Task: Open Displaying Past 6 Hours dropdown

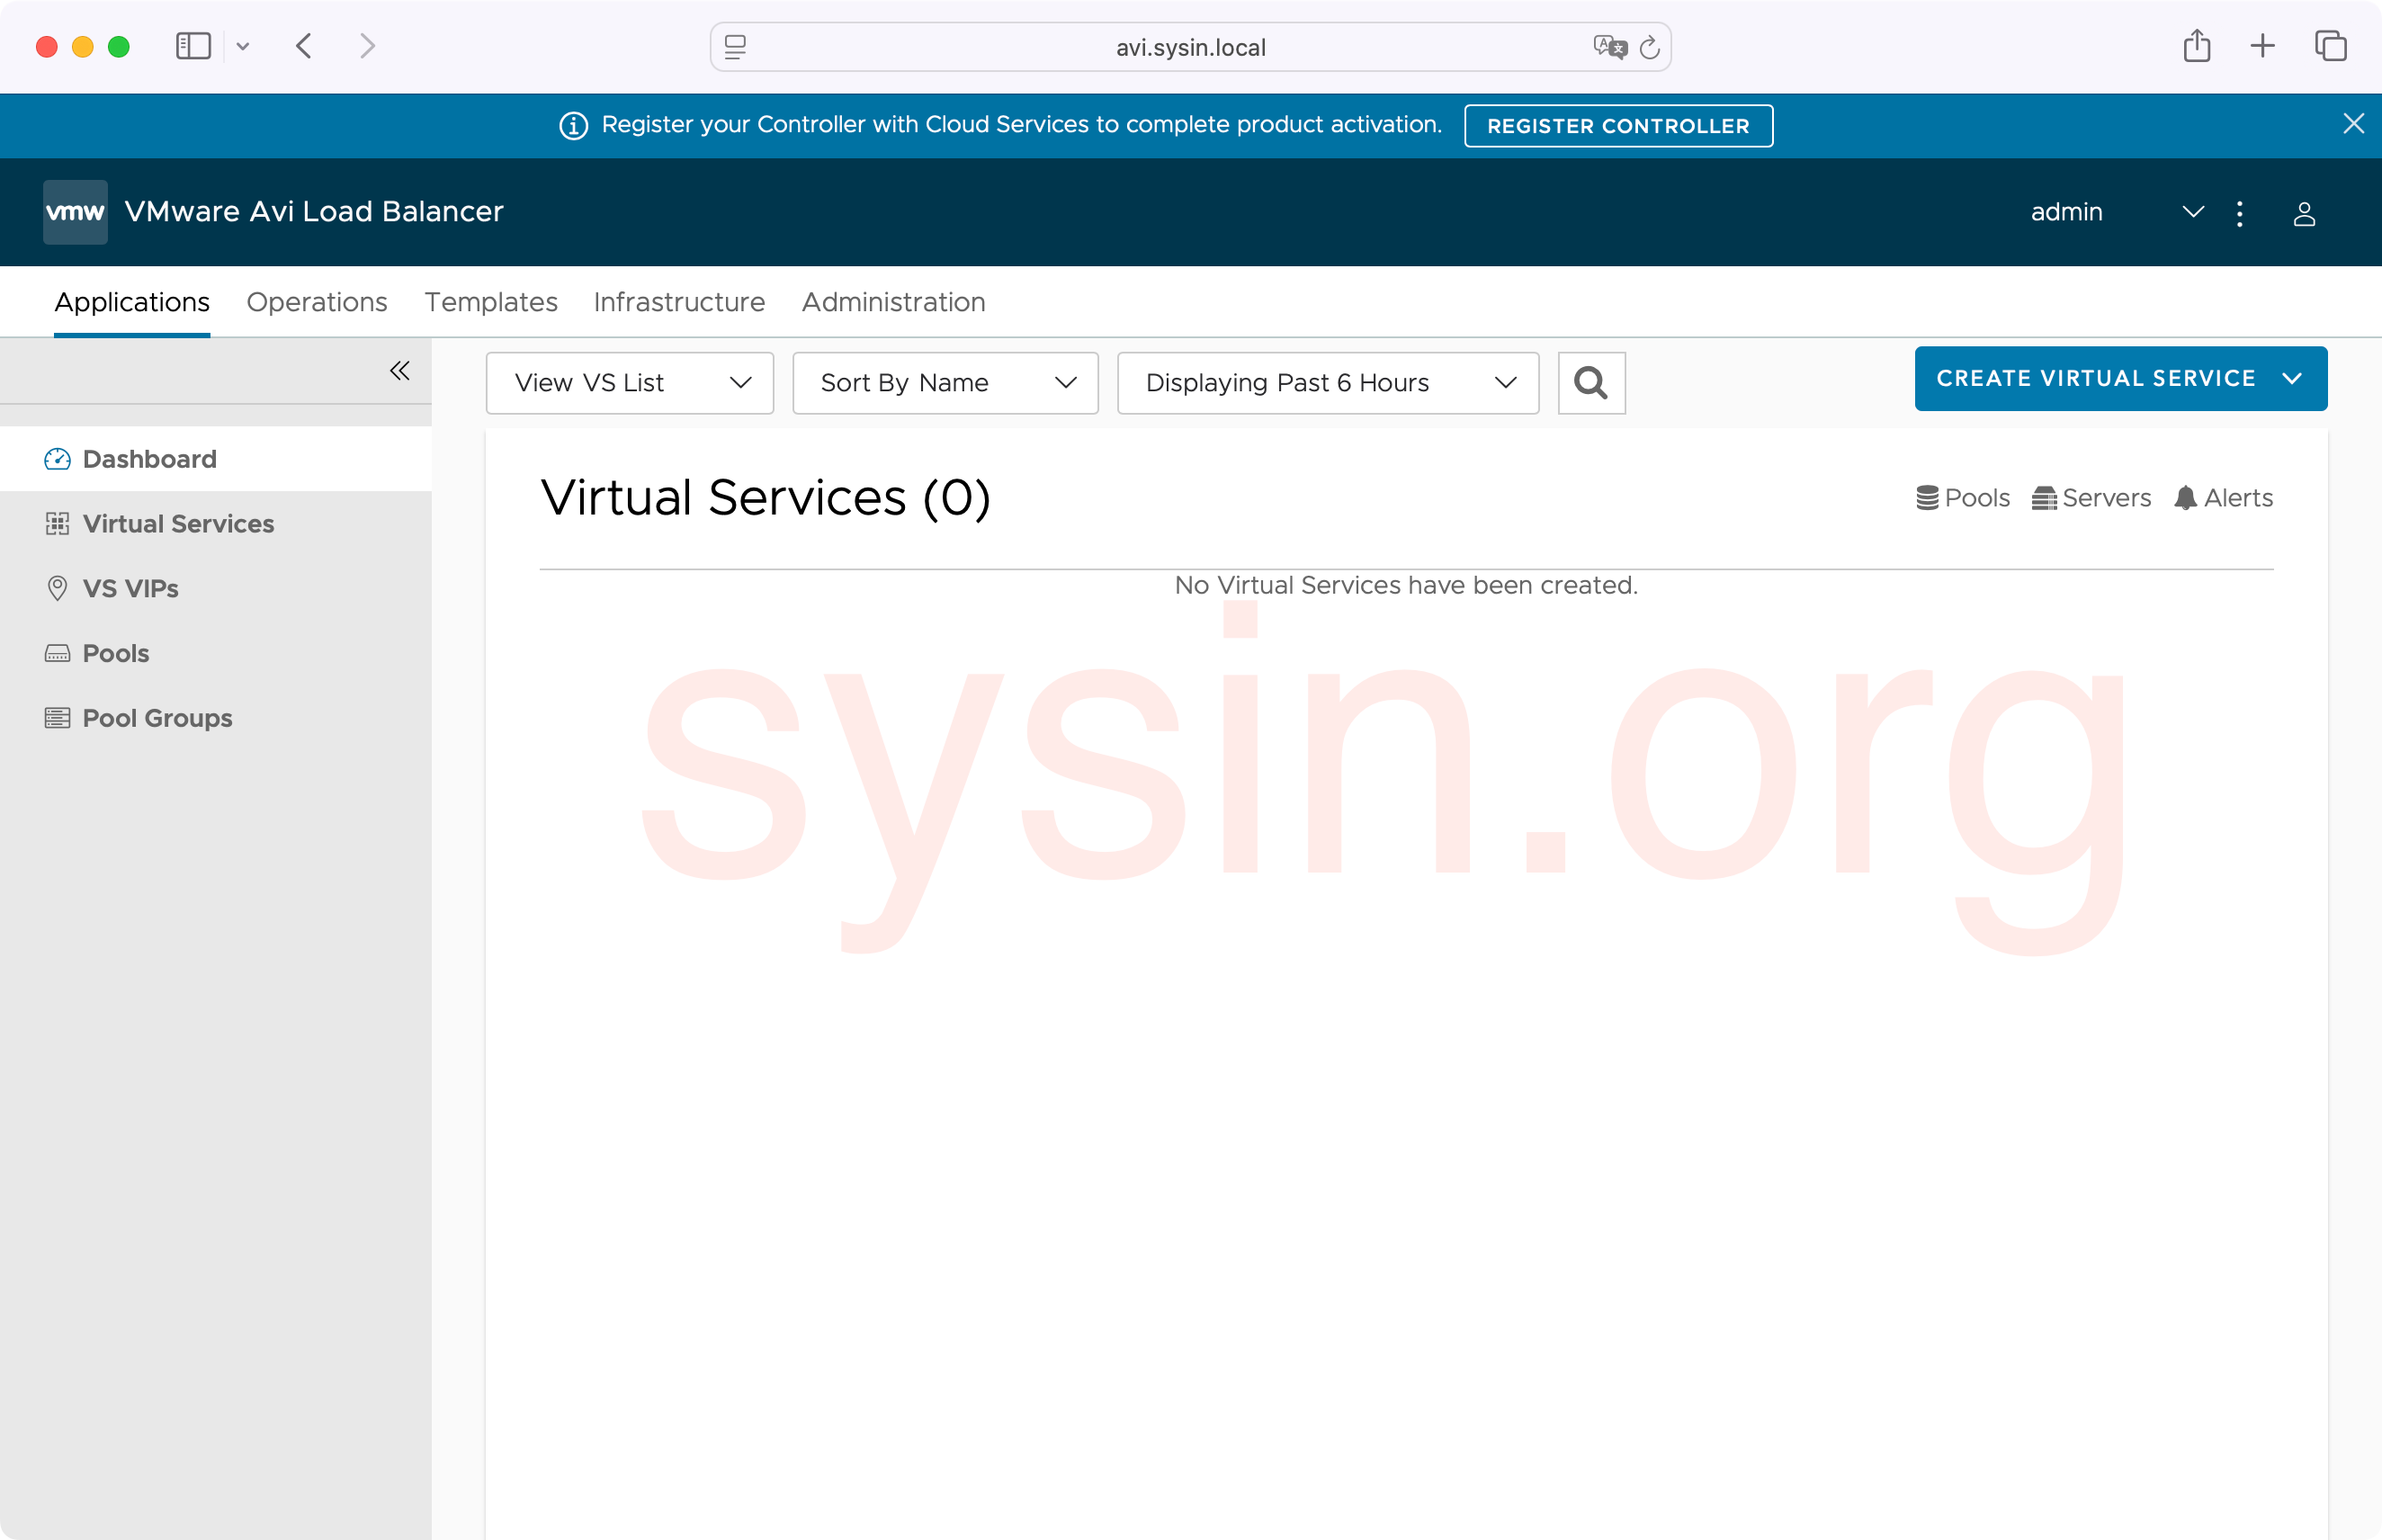Action: pos(1327,383)
